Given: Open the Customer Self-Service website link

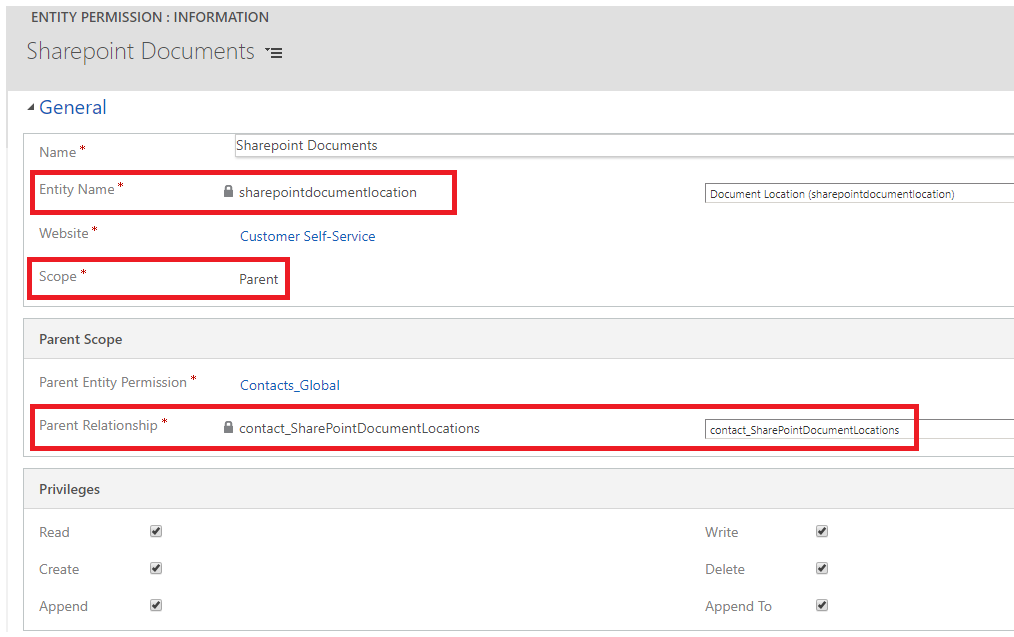Looking at the screenshot, I should point(308,236).
